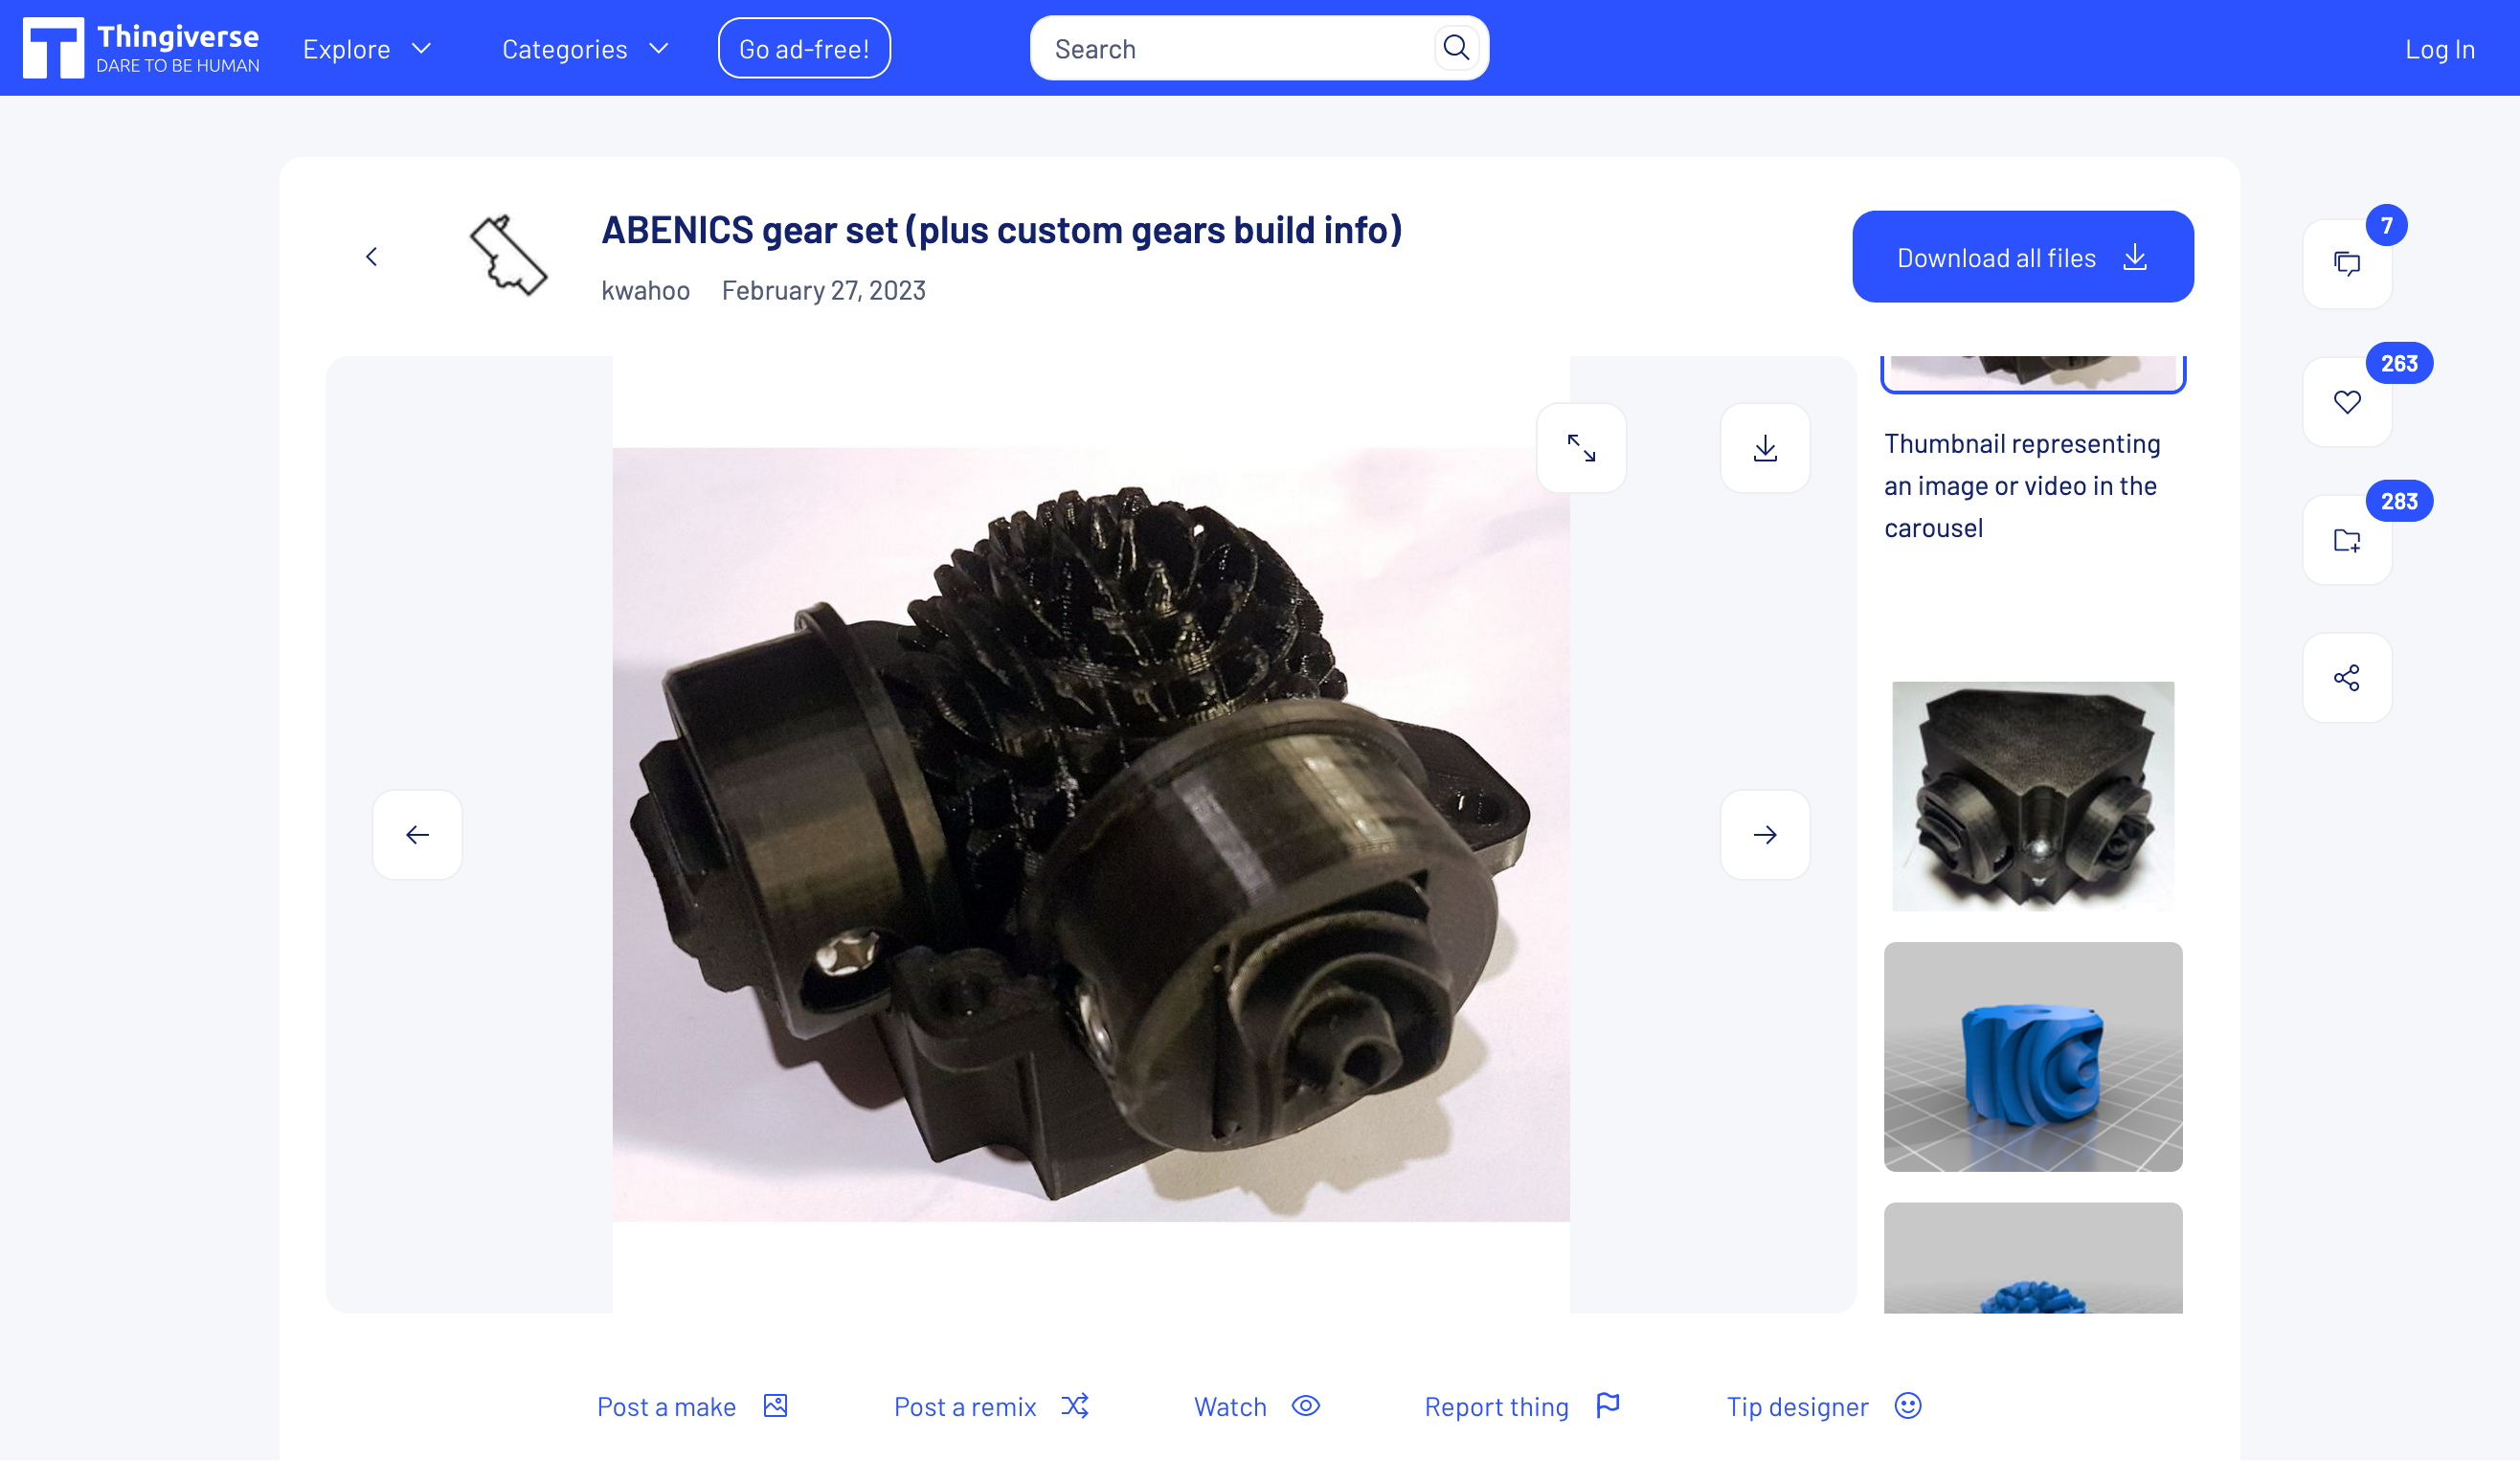Download the current carousel image
The height and width of the screenshot is (1461, 2520).
(1765, 448)
